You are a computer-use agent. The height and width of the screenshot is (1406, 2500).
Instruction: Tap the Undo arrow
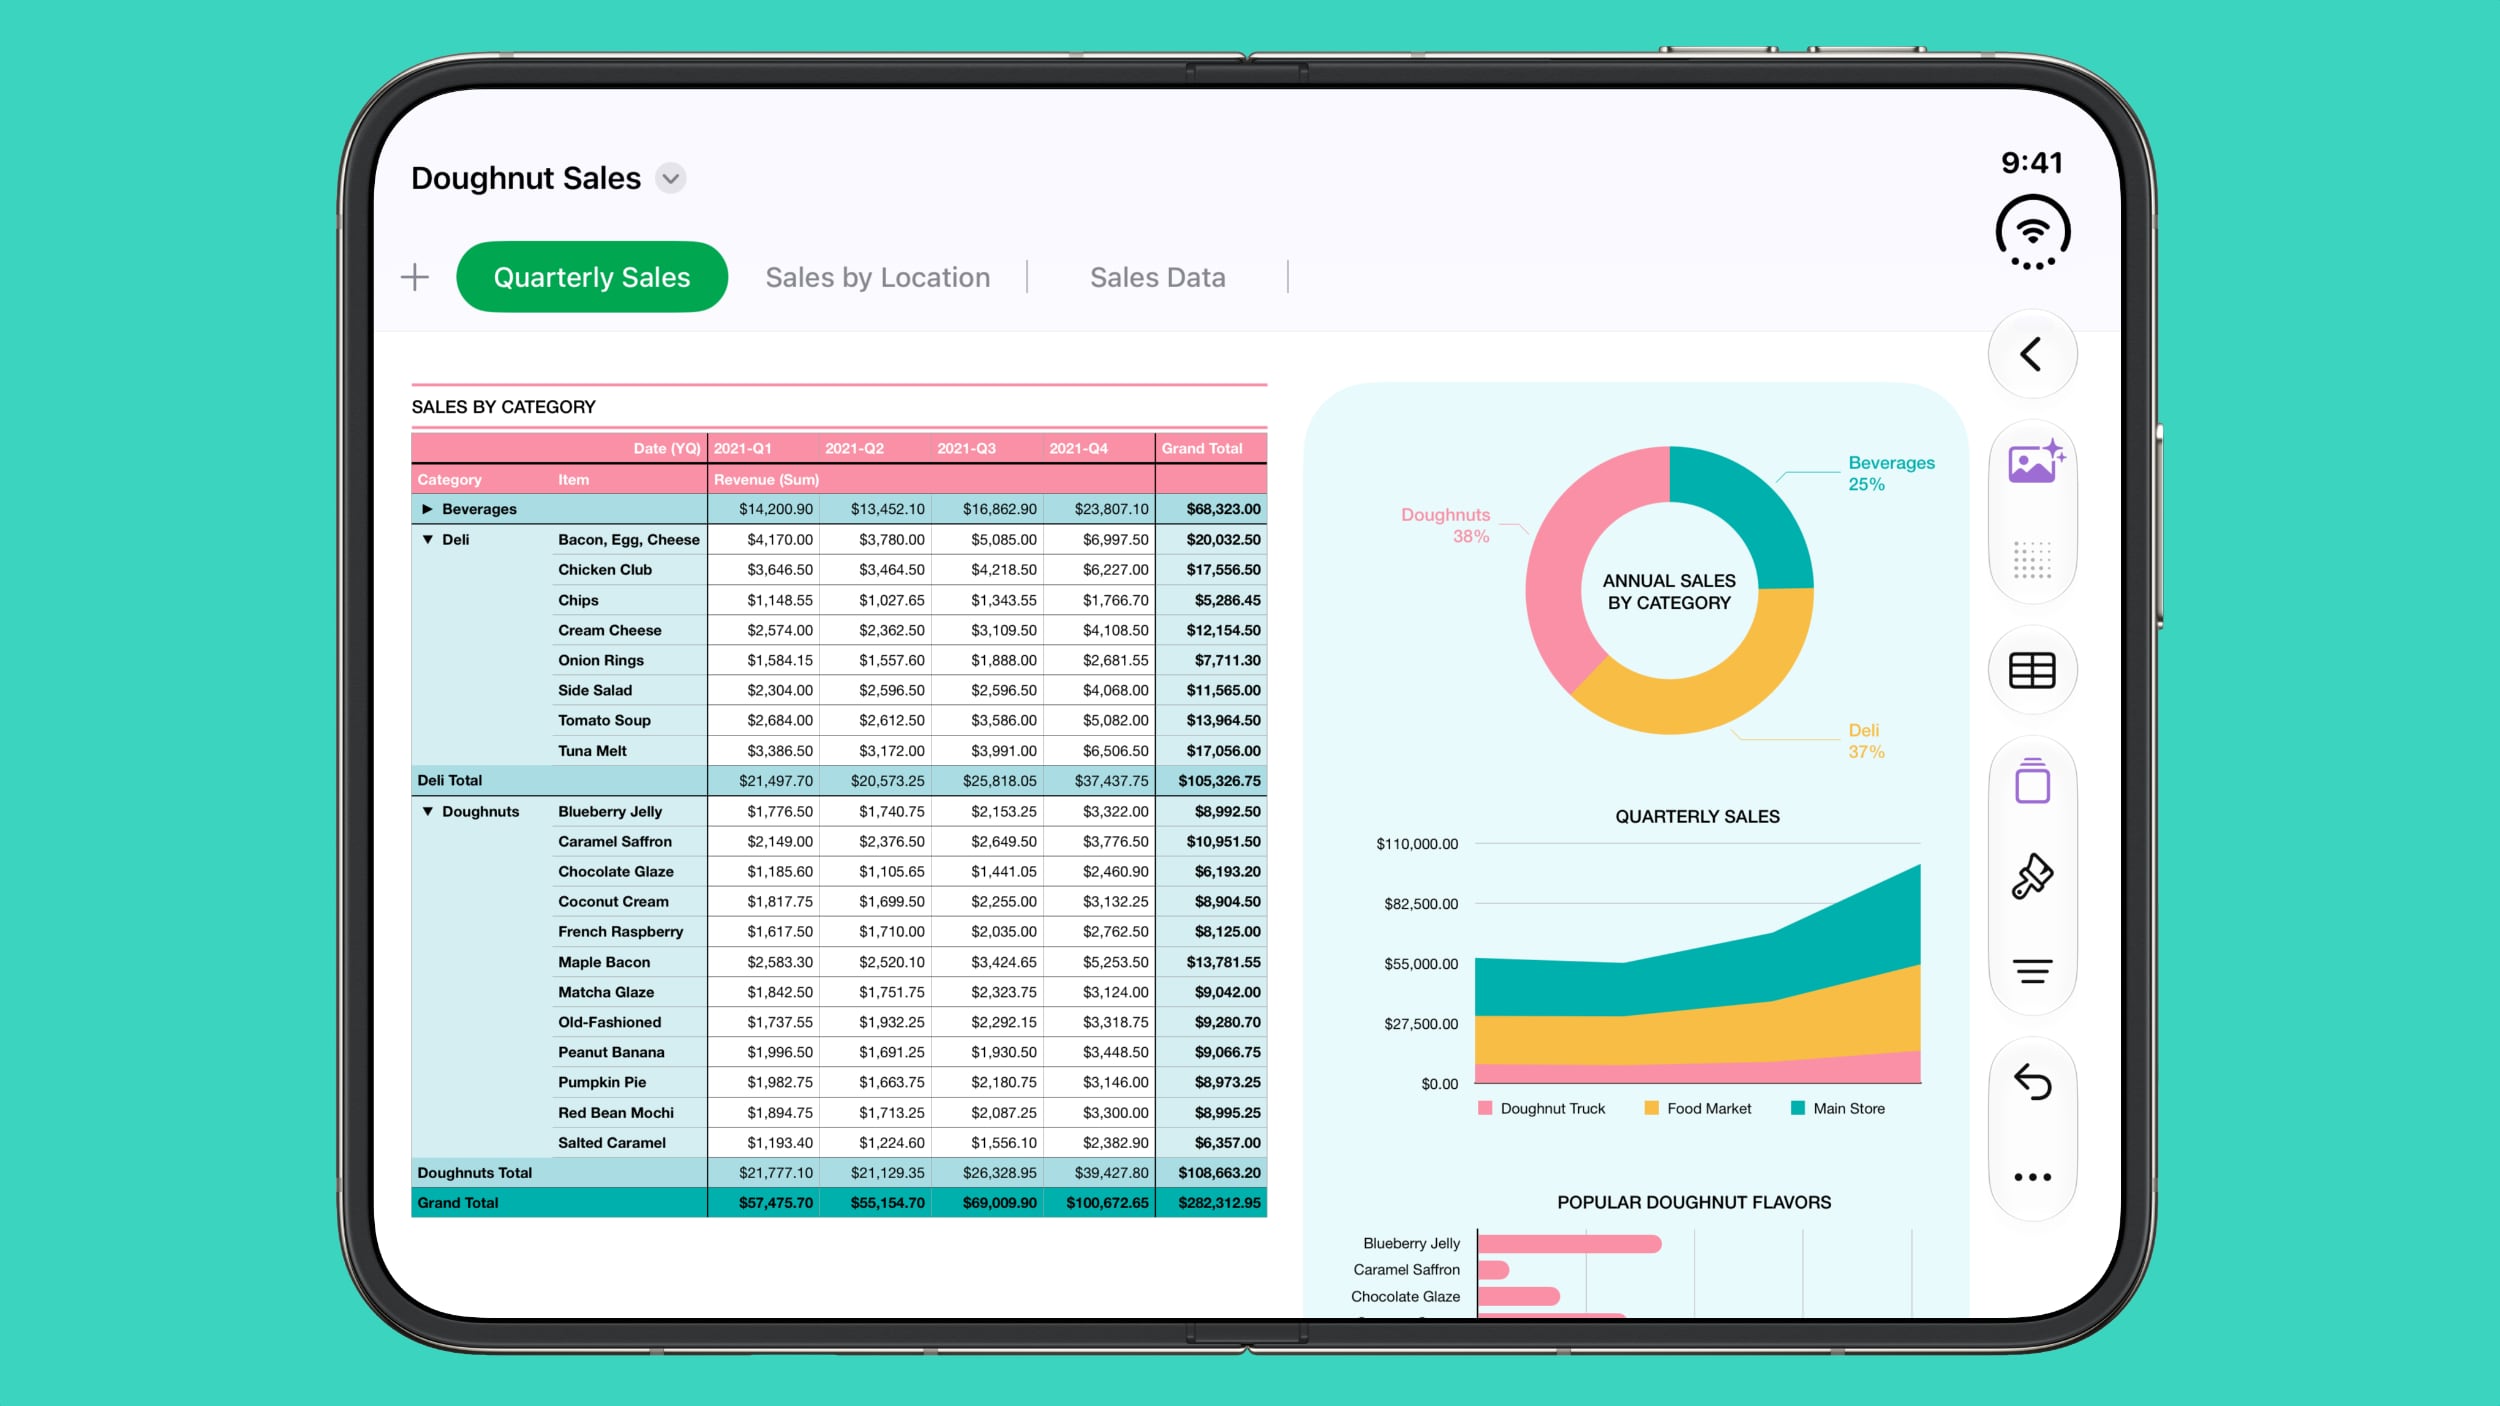pyautogui.click(x=2032, y=1081)
